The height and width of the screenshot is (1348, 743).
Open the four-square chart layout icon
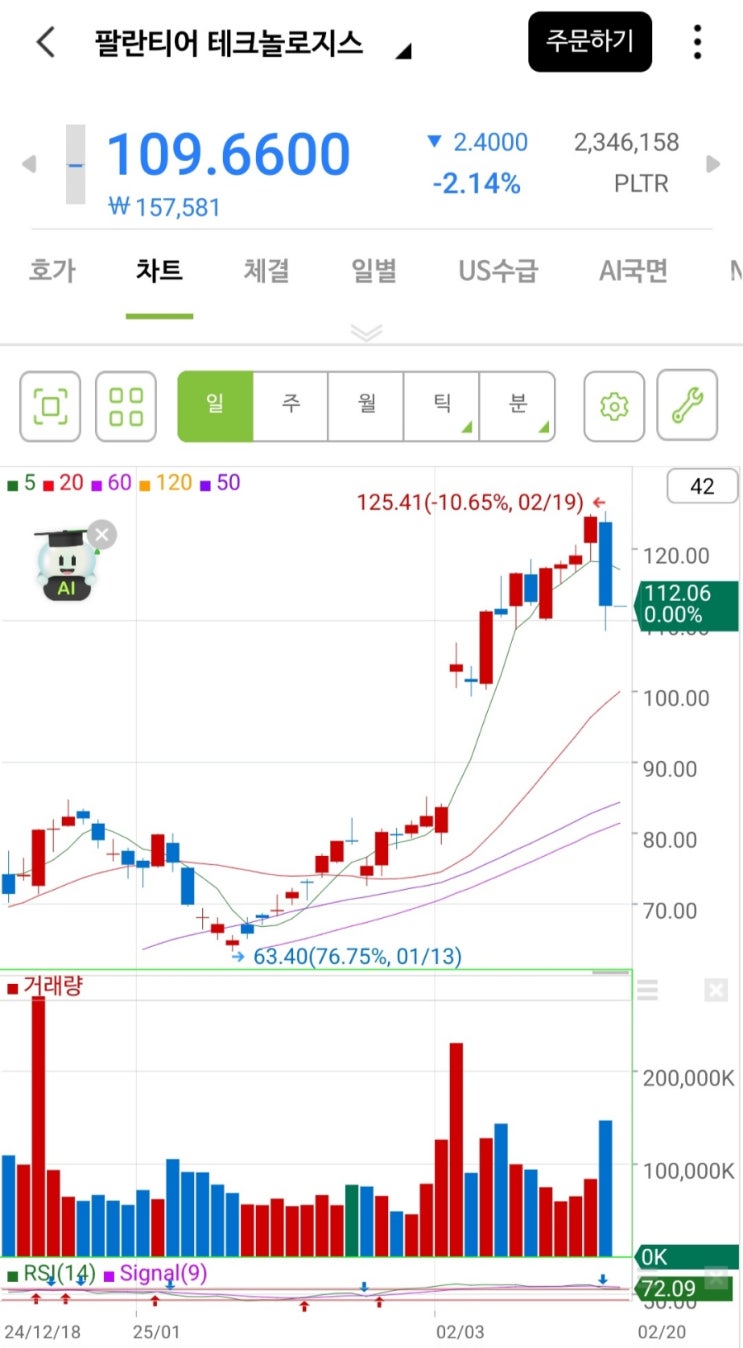pyautogui.click(x=126, y=406)
